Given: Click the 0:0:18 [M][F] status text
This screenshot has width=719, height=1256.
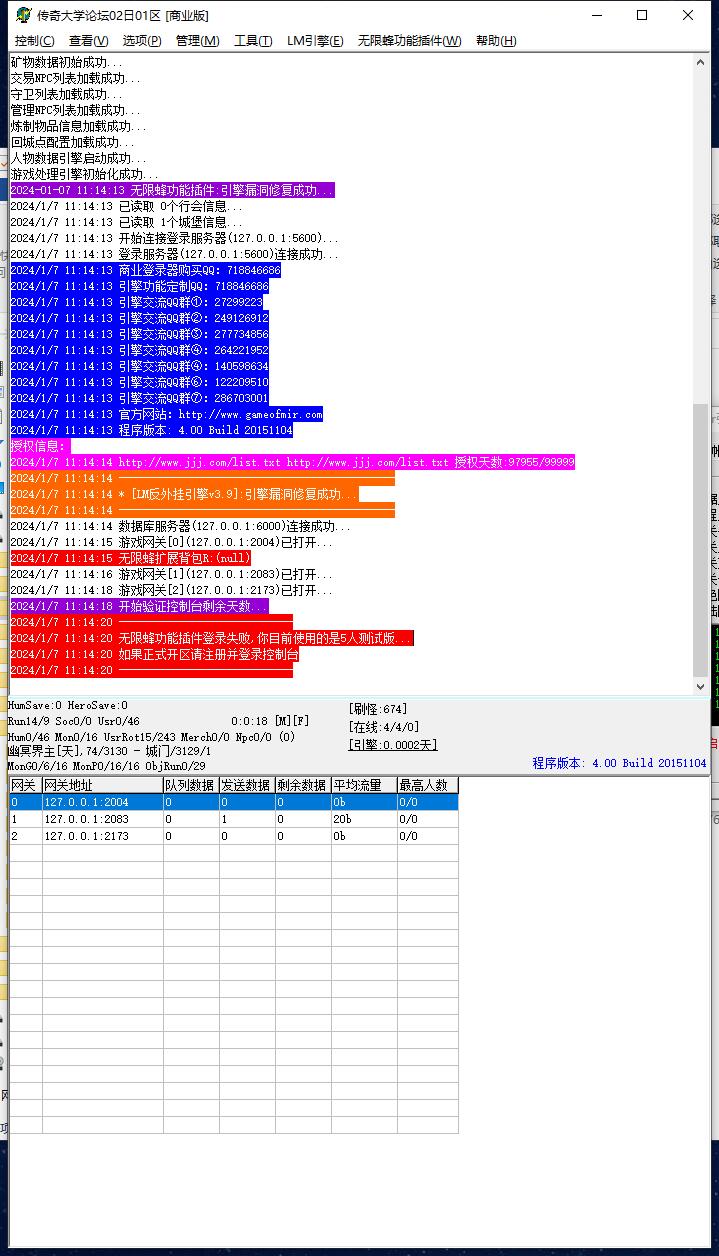Looking at the screenshot, I should click(270, 721).
